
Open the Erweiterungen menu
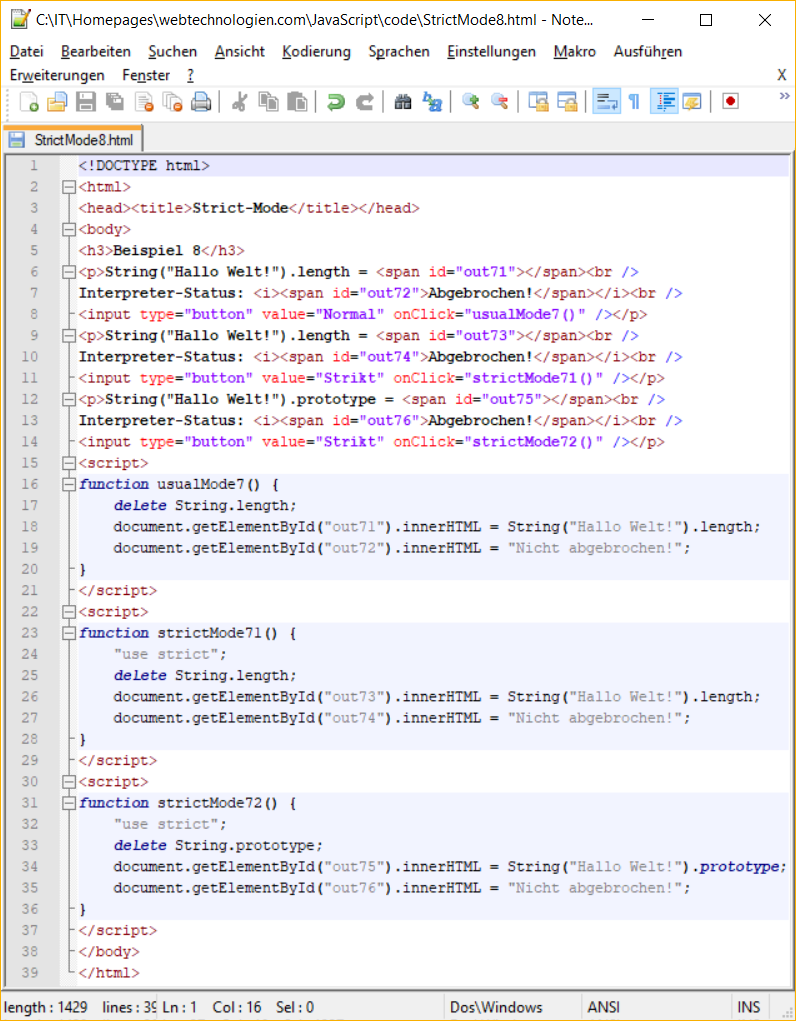(57, 75)
